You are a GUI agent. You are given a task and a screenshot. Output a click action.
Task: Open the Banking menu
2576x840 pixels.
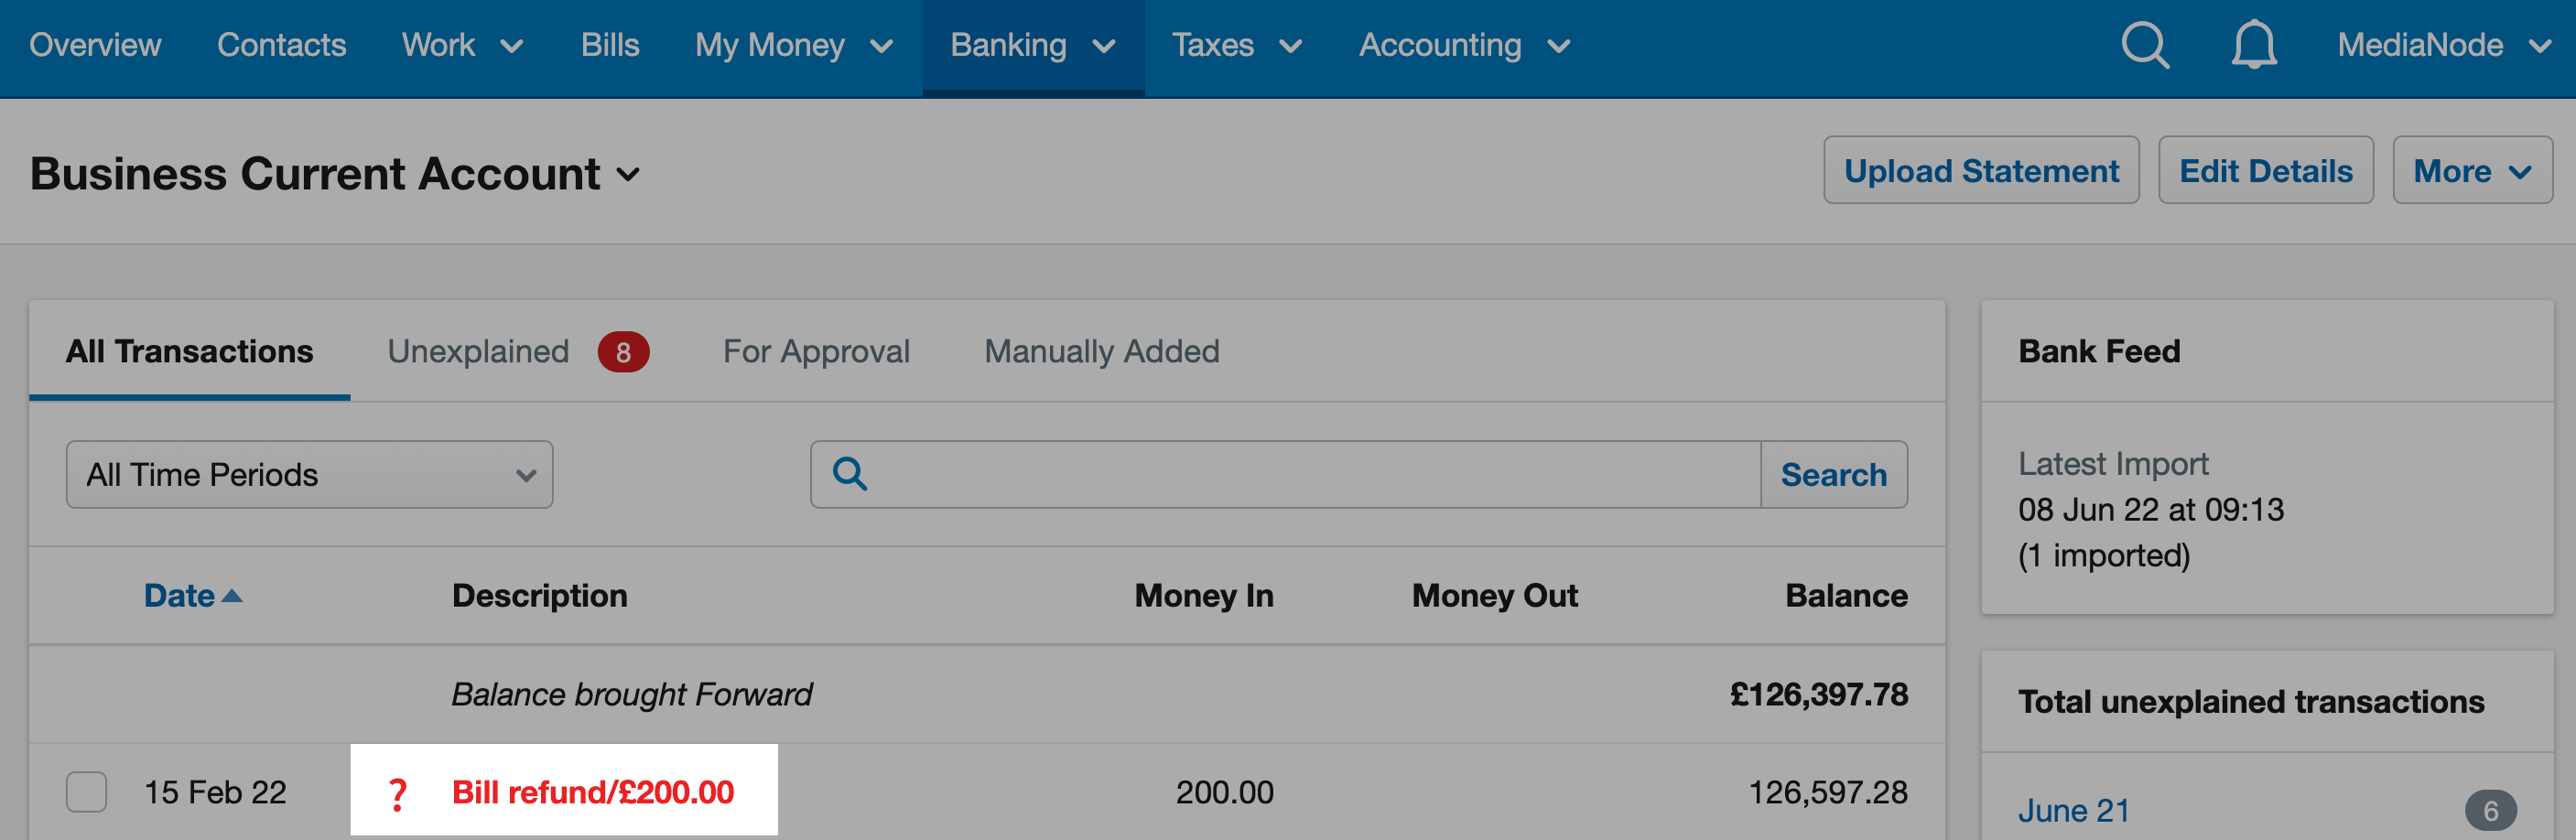[x=1033, y=46]
